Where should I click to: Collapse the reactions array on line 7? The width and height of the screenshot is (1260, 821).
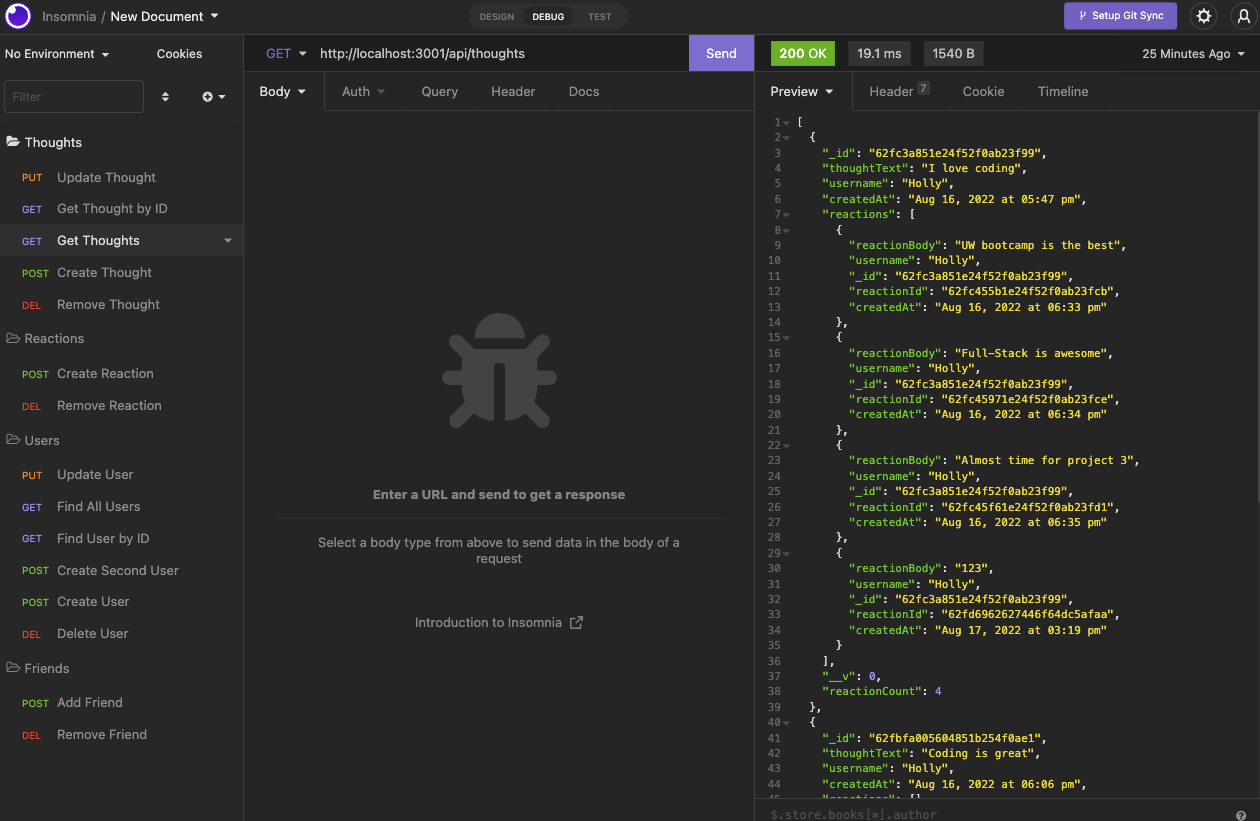(x=787, y=214)
